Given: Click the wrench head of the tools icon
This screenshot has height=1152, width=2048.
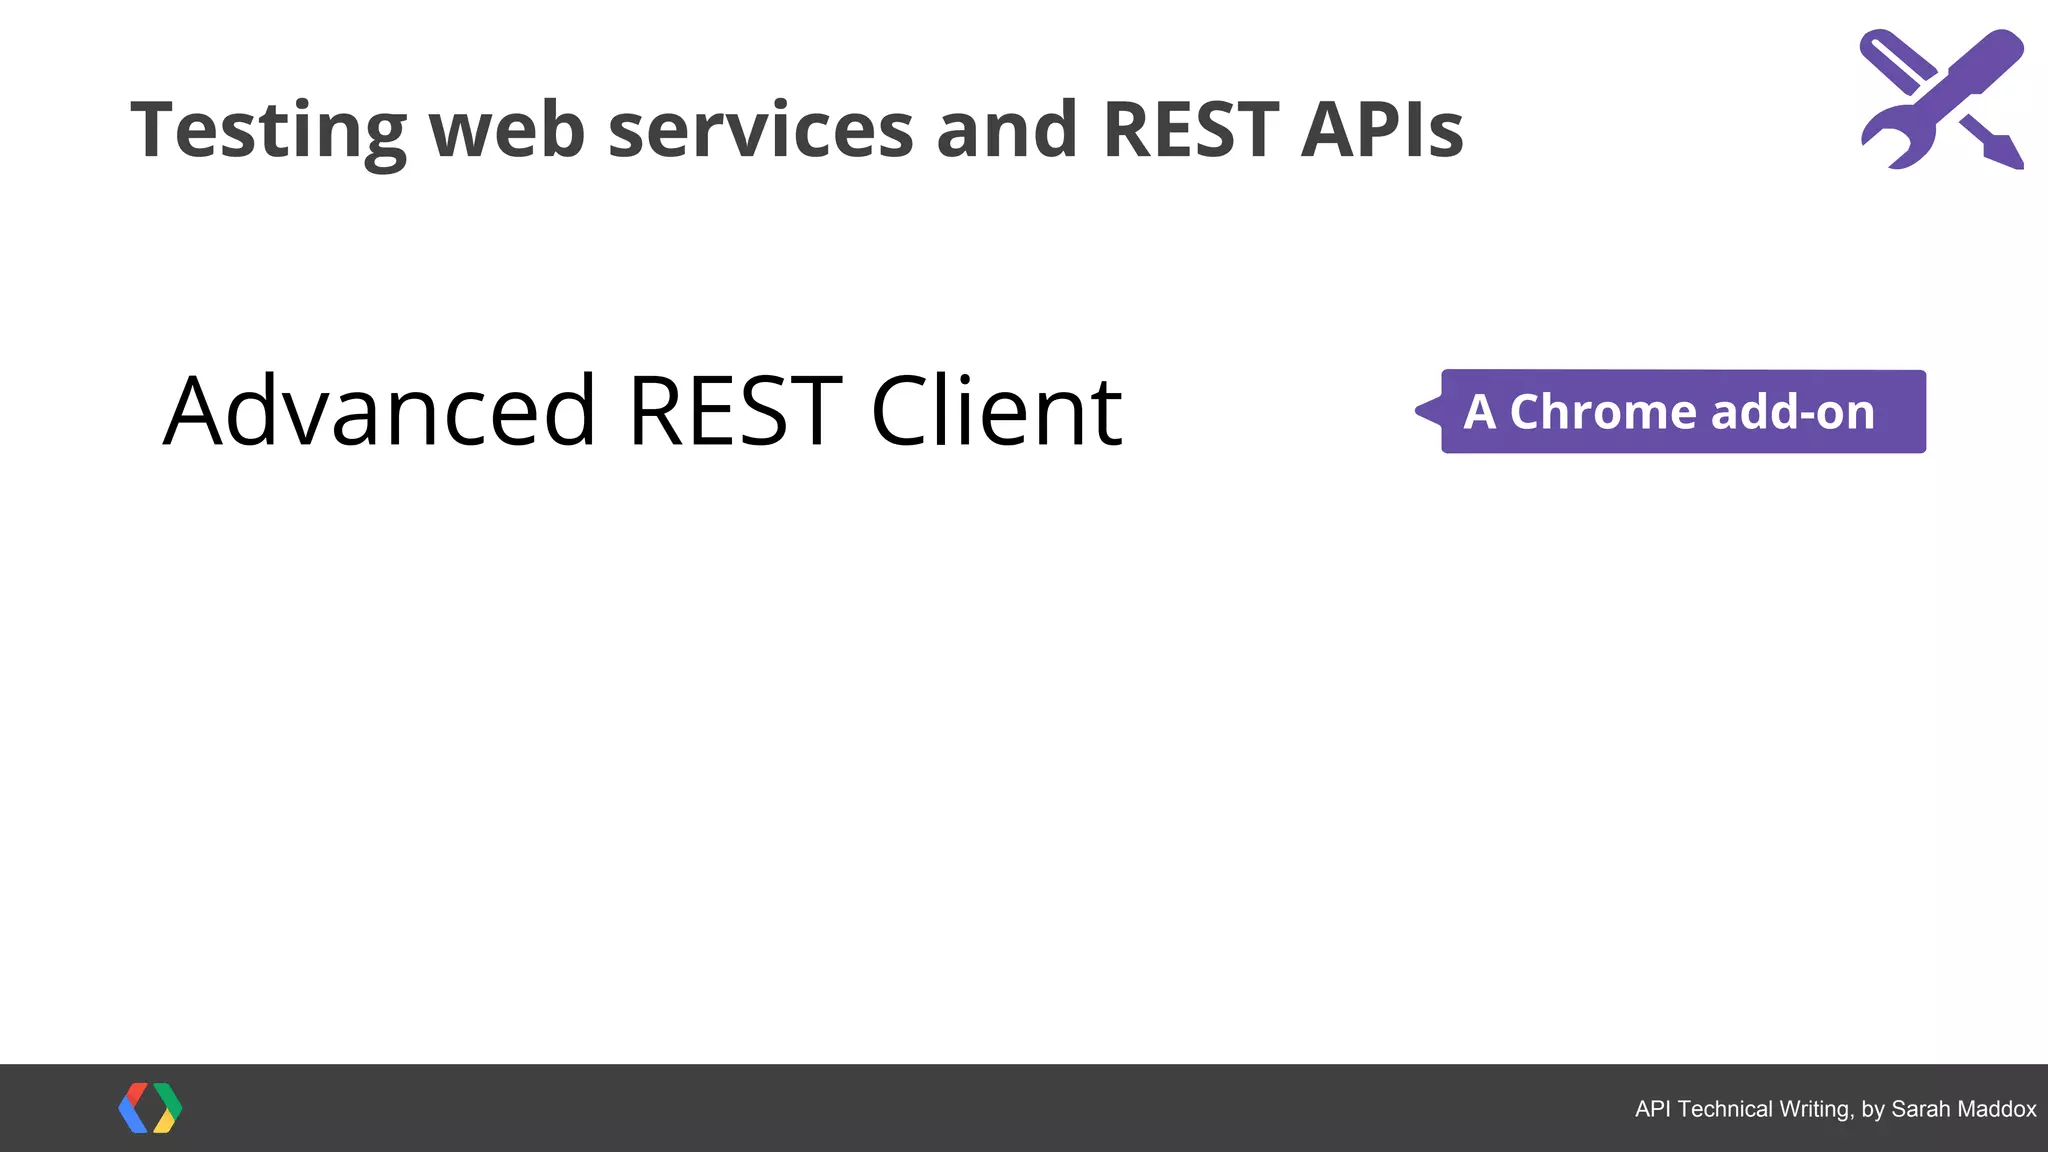Looking at the screenshot, I should tap(1891, 141).
